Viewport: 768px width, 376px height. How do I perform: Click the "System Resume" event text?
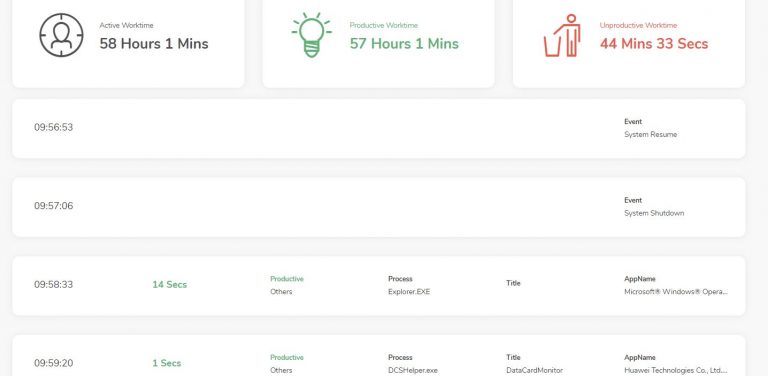point(650,135)
